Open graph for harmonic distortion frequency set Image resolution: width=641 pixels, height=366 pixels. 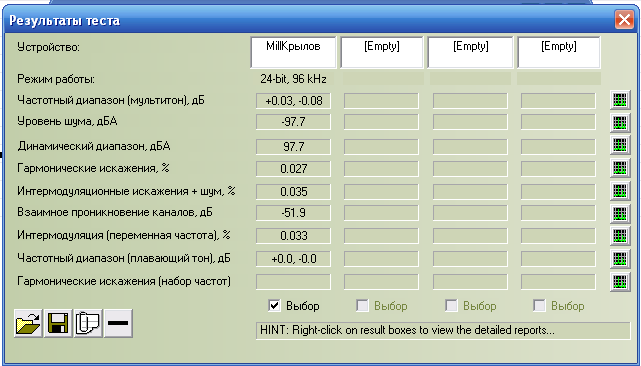coord(620,281)
